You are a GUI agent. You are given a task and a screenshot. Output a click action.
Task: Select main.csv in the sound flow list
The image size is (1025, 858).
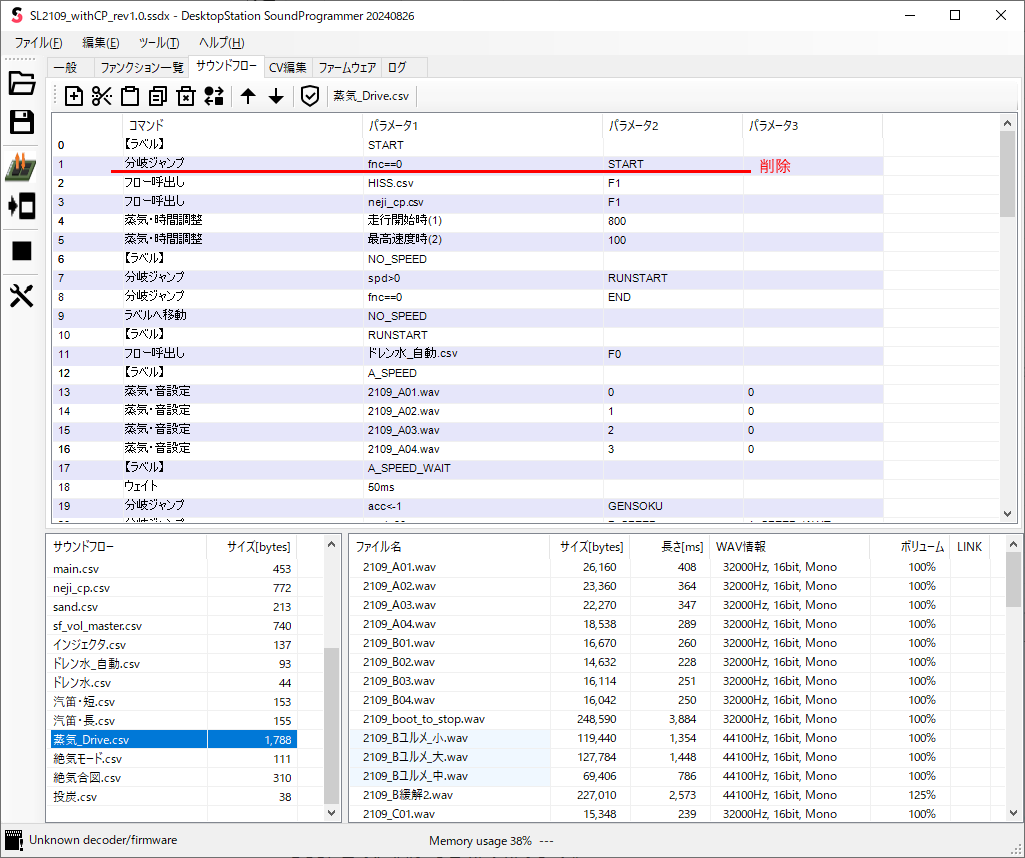click(74, 569)
